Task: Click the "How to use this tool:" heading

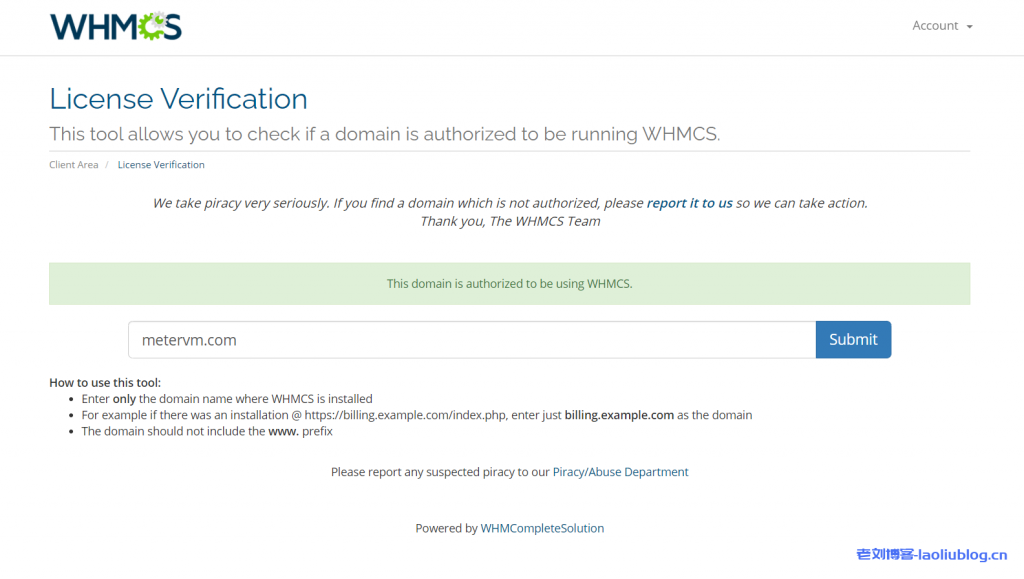Action: tap(105, 383)
